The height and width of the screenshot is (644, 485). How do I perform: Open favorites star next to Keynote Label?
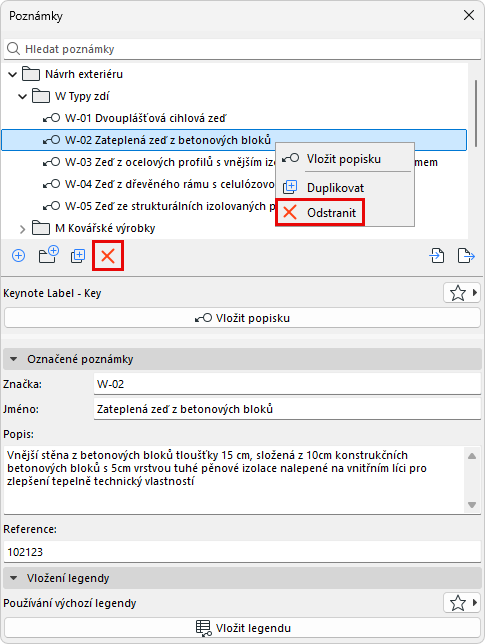[x=462, y=293]
